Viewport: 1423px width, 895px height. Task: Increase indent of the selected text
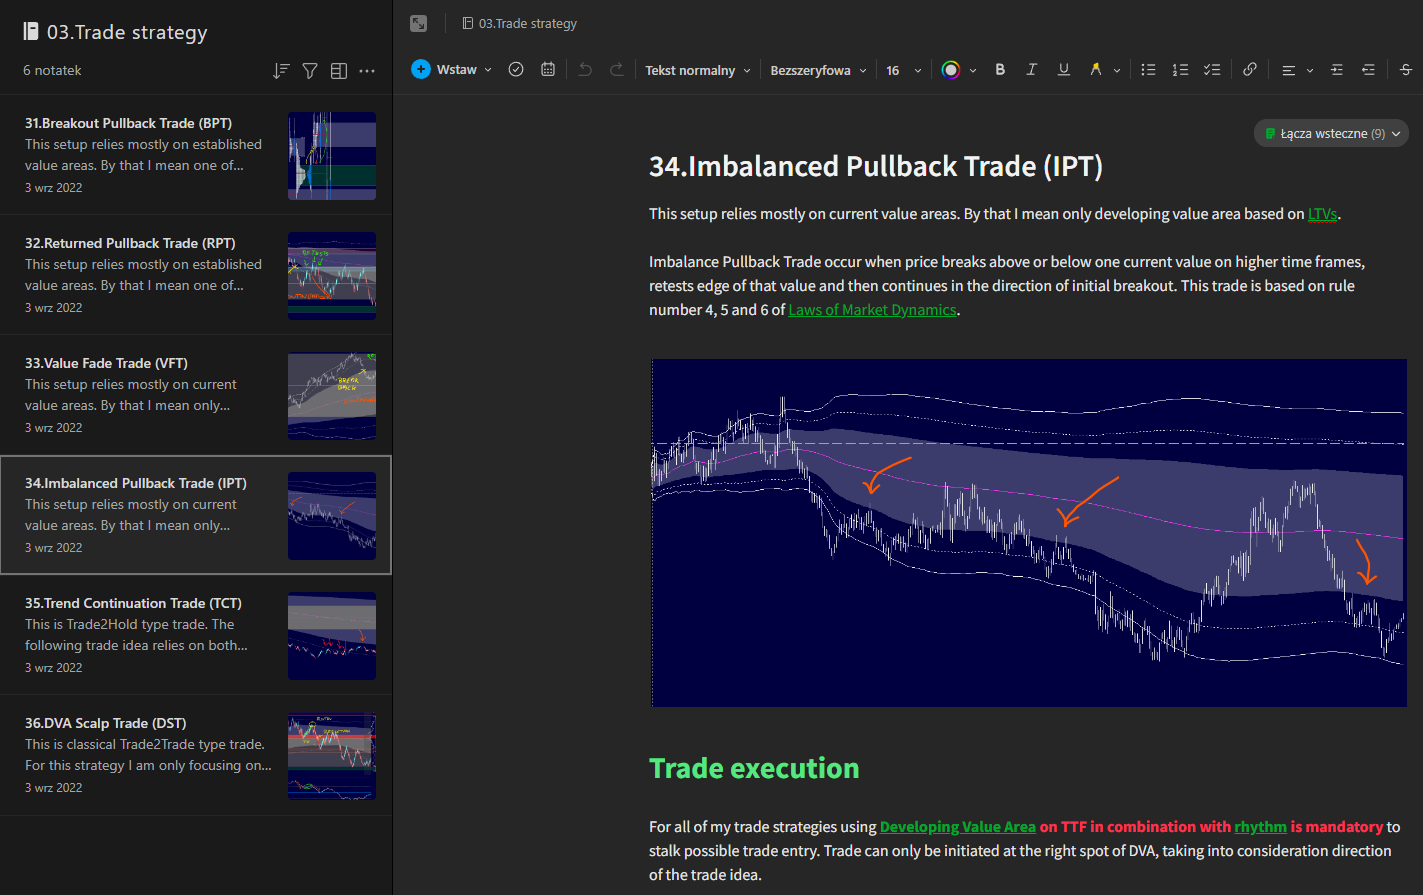[1337, 70]
